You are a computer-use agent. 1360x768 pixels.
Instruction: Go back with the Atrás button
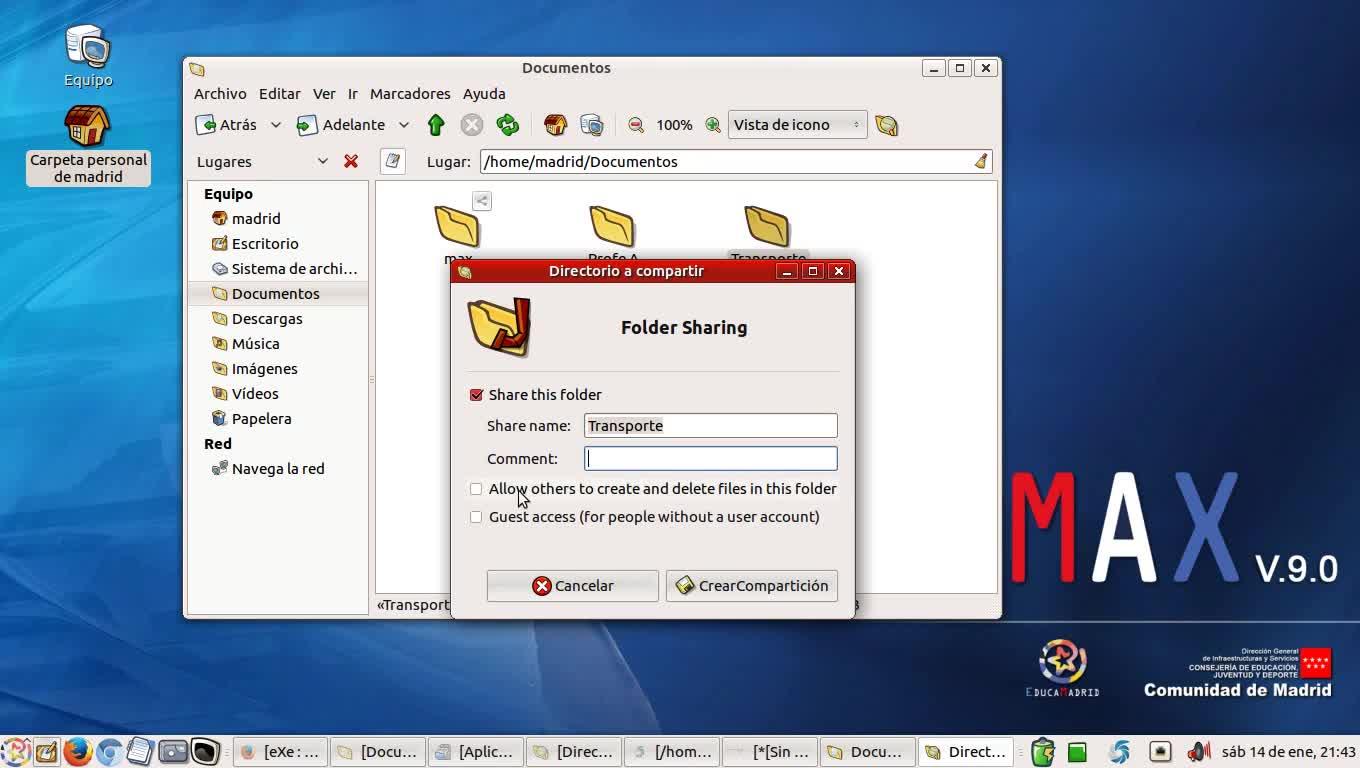pos(227,125)
